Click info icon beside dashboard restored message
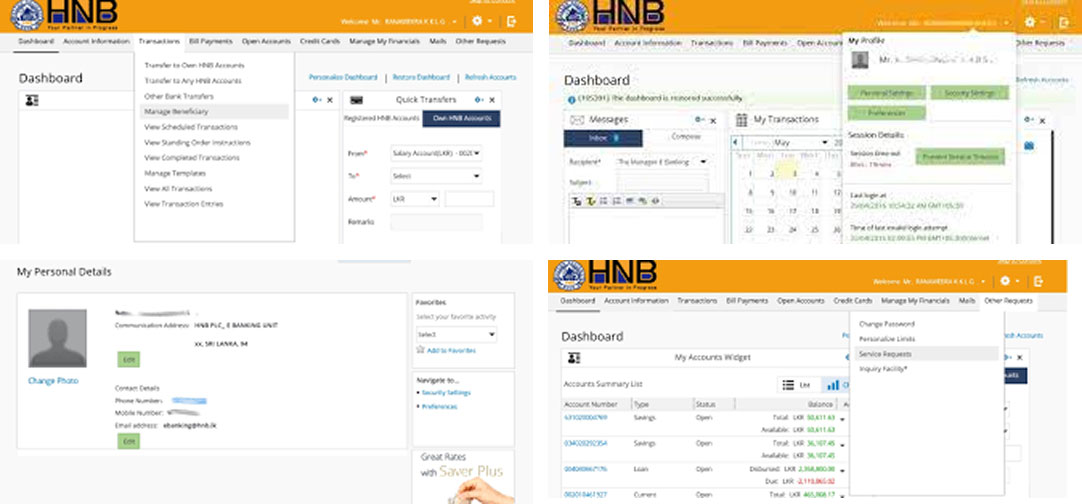The width and height of the screenshot is (1082, 504). click(571, 99)
